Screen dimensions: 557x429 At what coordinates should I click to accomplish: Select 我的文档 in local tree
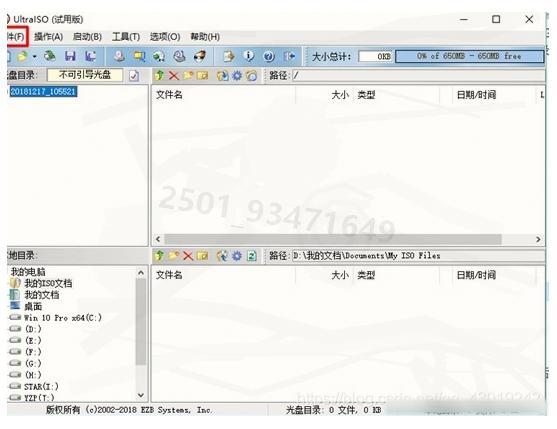click(x=42, y=295)
